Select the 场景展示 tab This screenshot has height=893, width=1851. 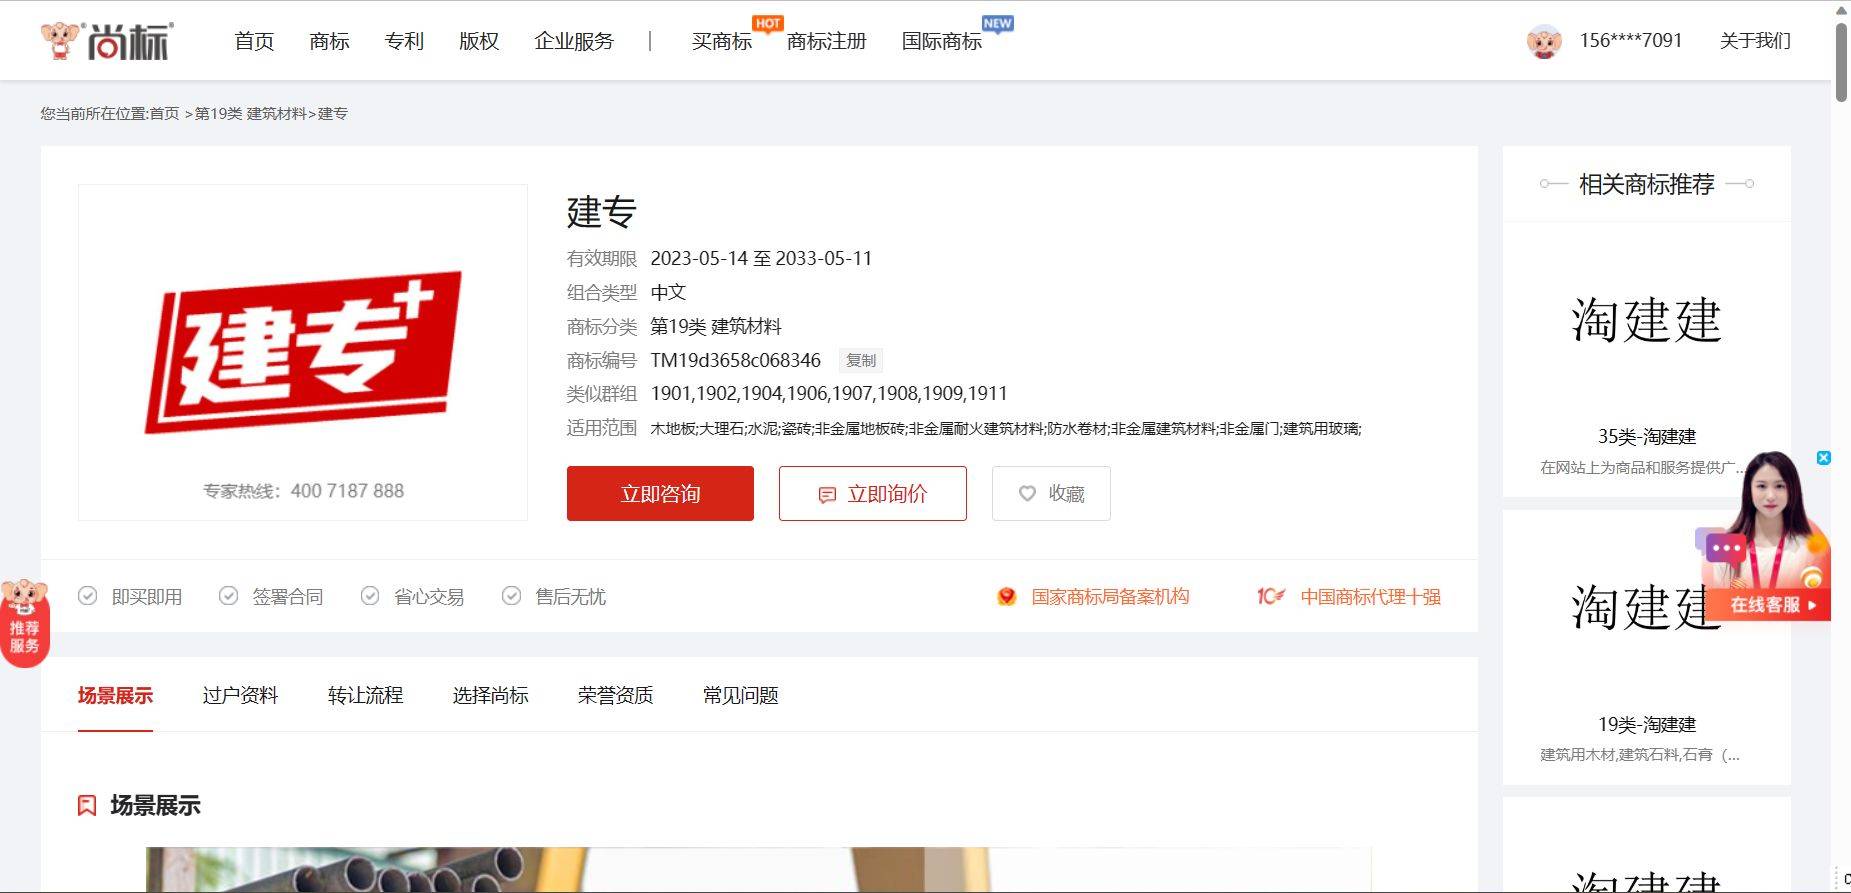[115, 695]
